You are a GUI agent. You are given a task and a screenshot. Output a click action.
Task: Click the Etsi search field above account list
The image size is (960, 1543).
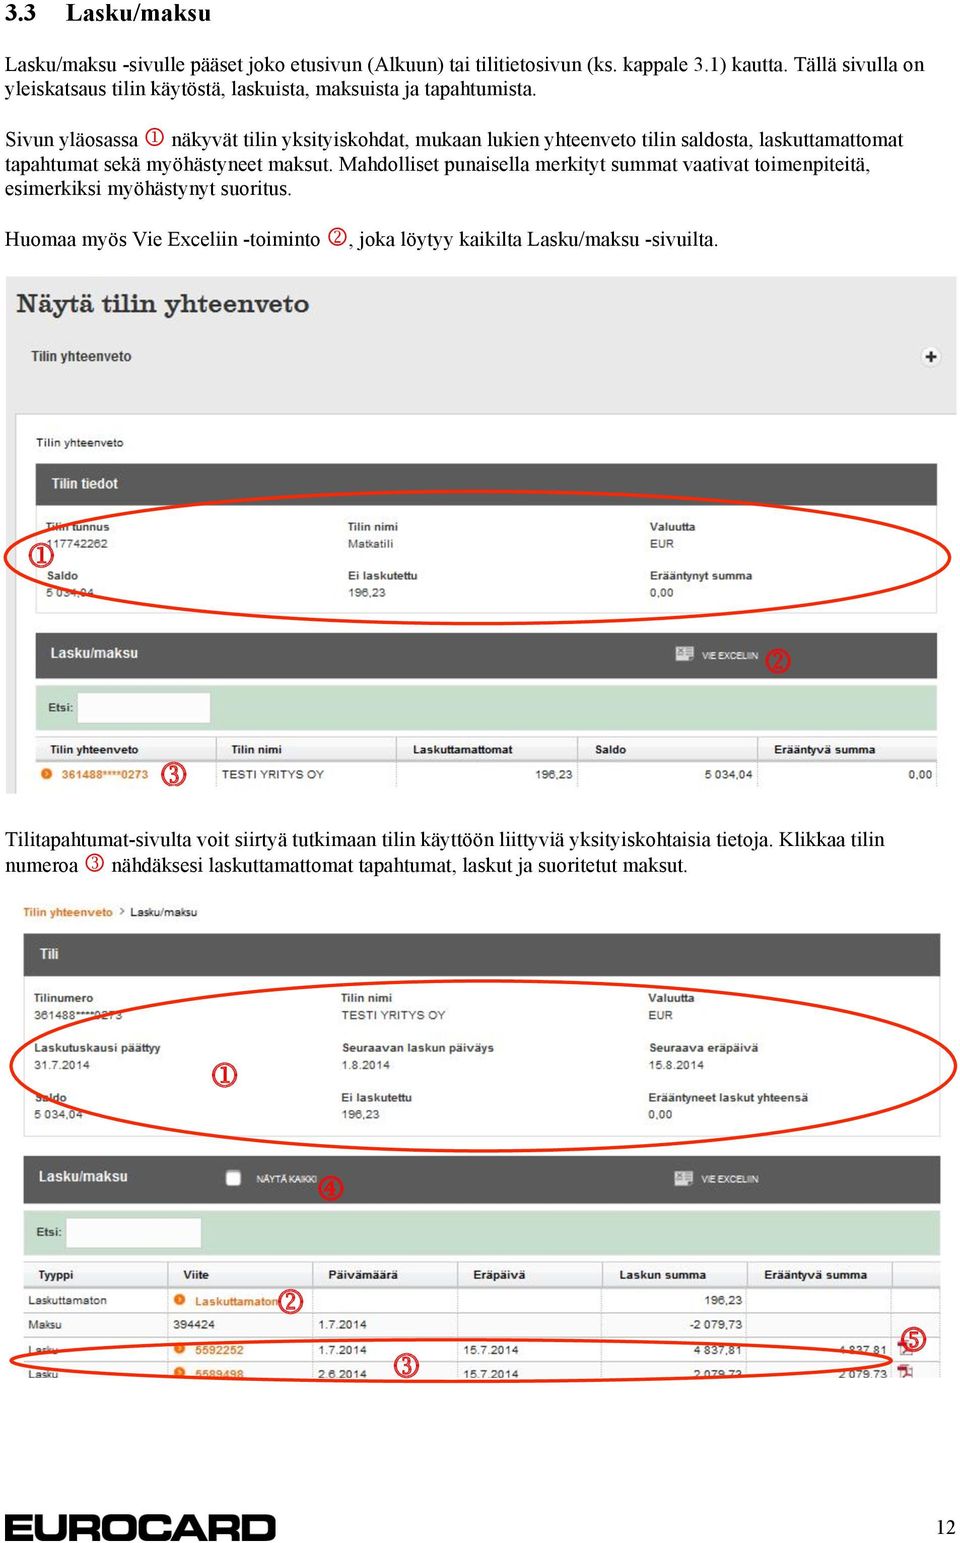click(144, 708)
